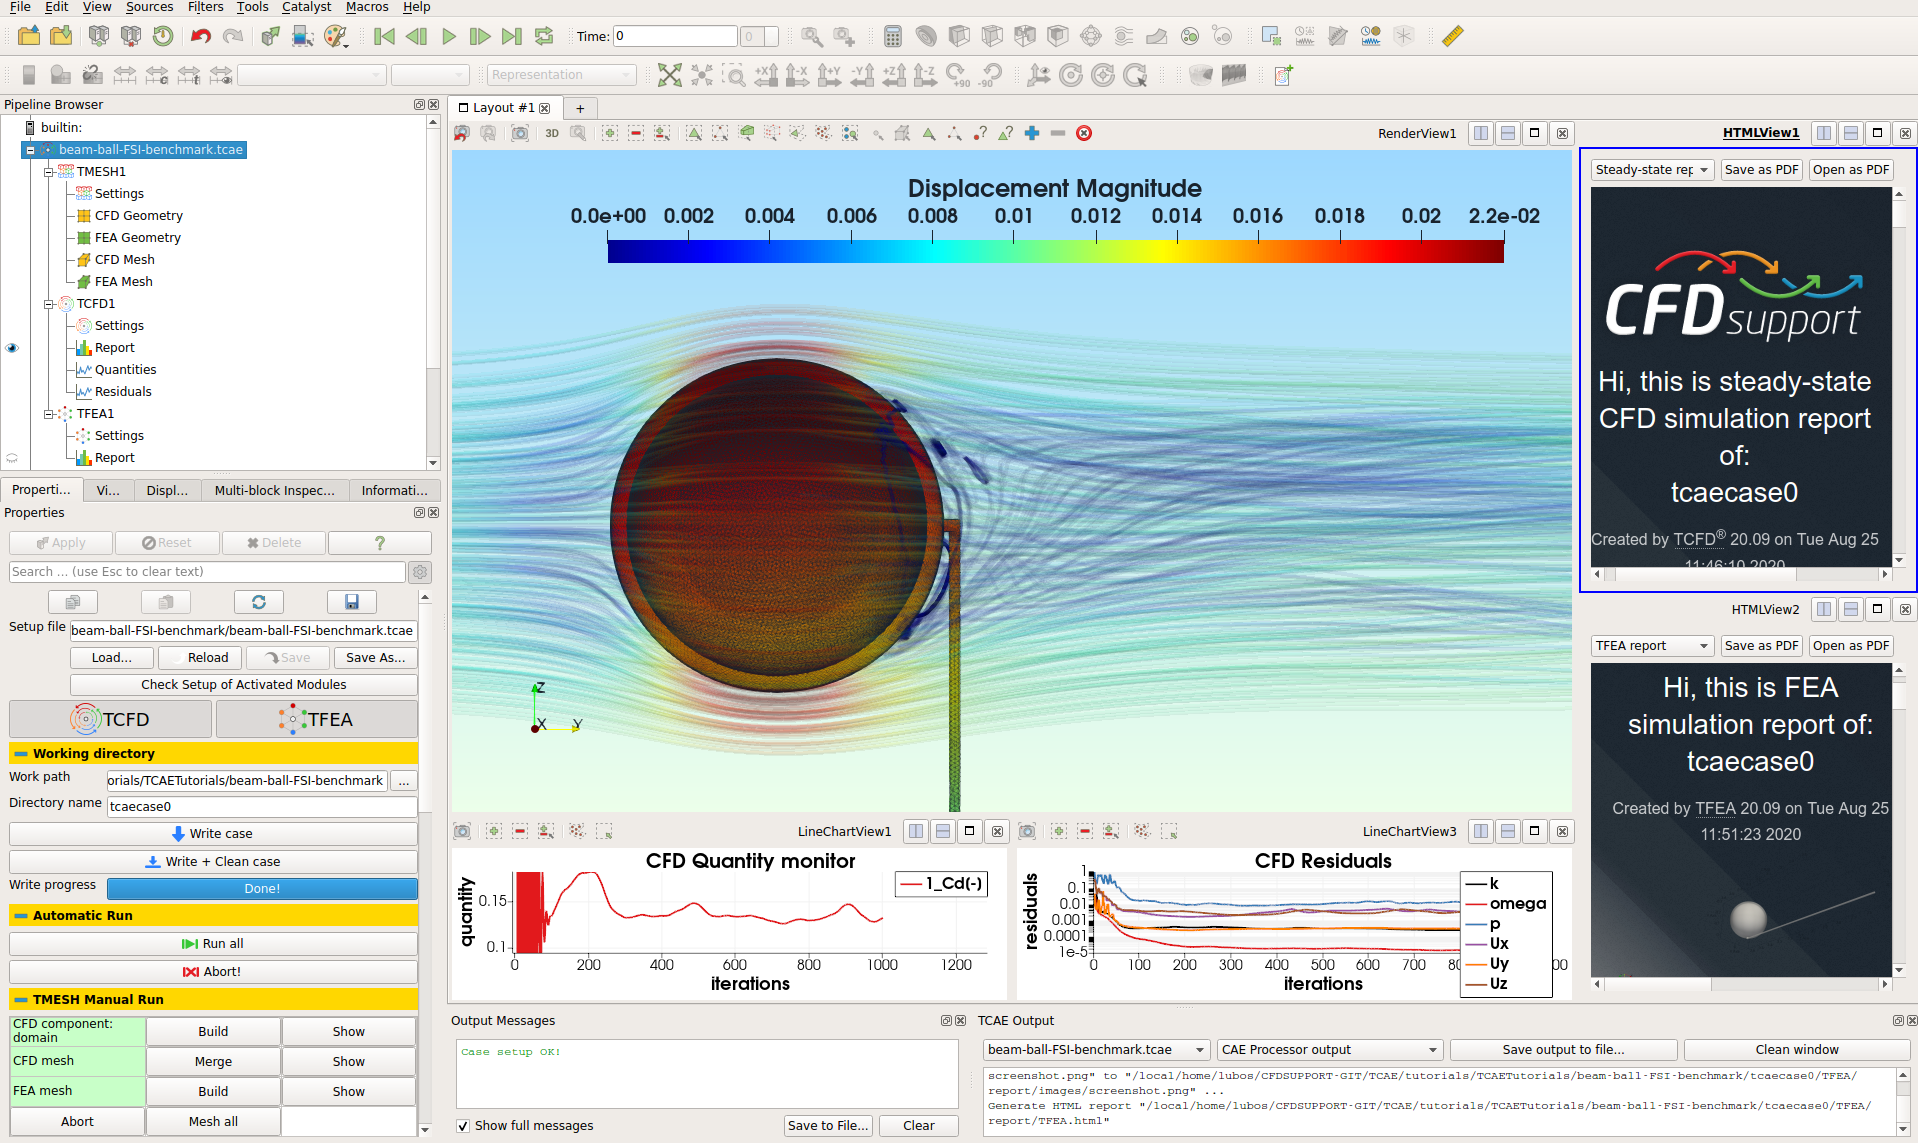Switch to the Multi-block Inspector tab
The image size is (1918, 1143).
(x=274, y=490)
